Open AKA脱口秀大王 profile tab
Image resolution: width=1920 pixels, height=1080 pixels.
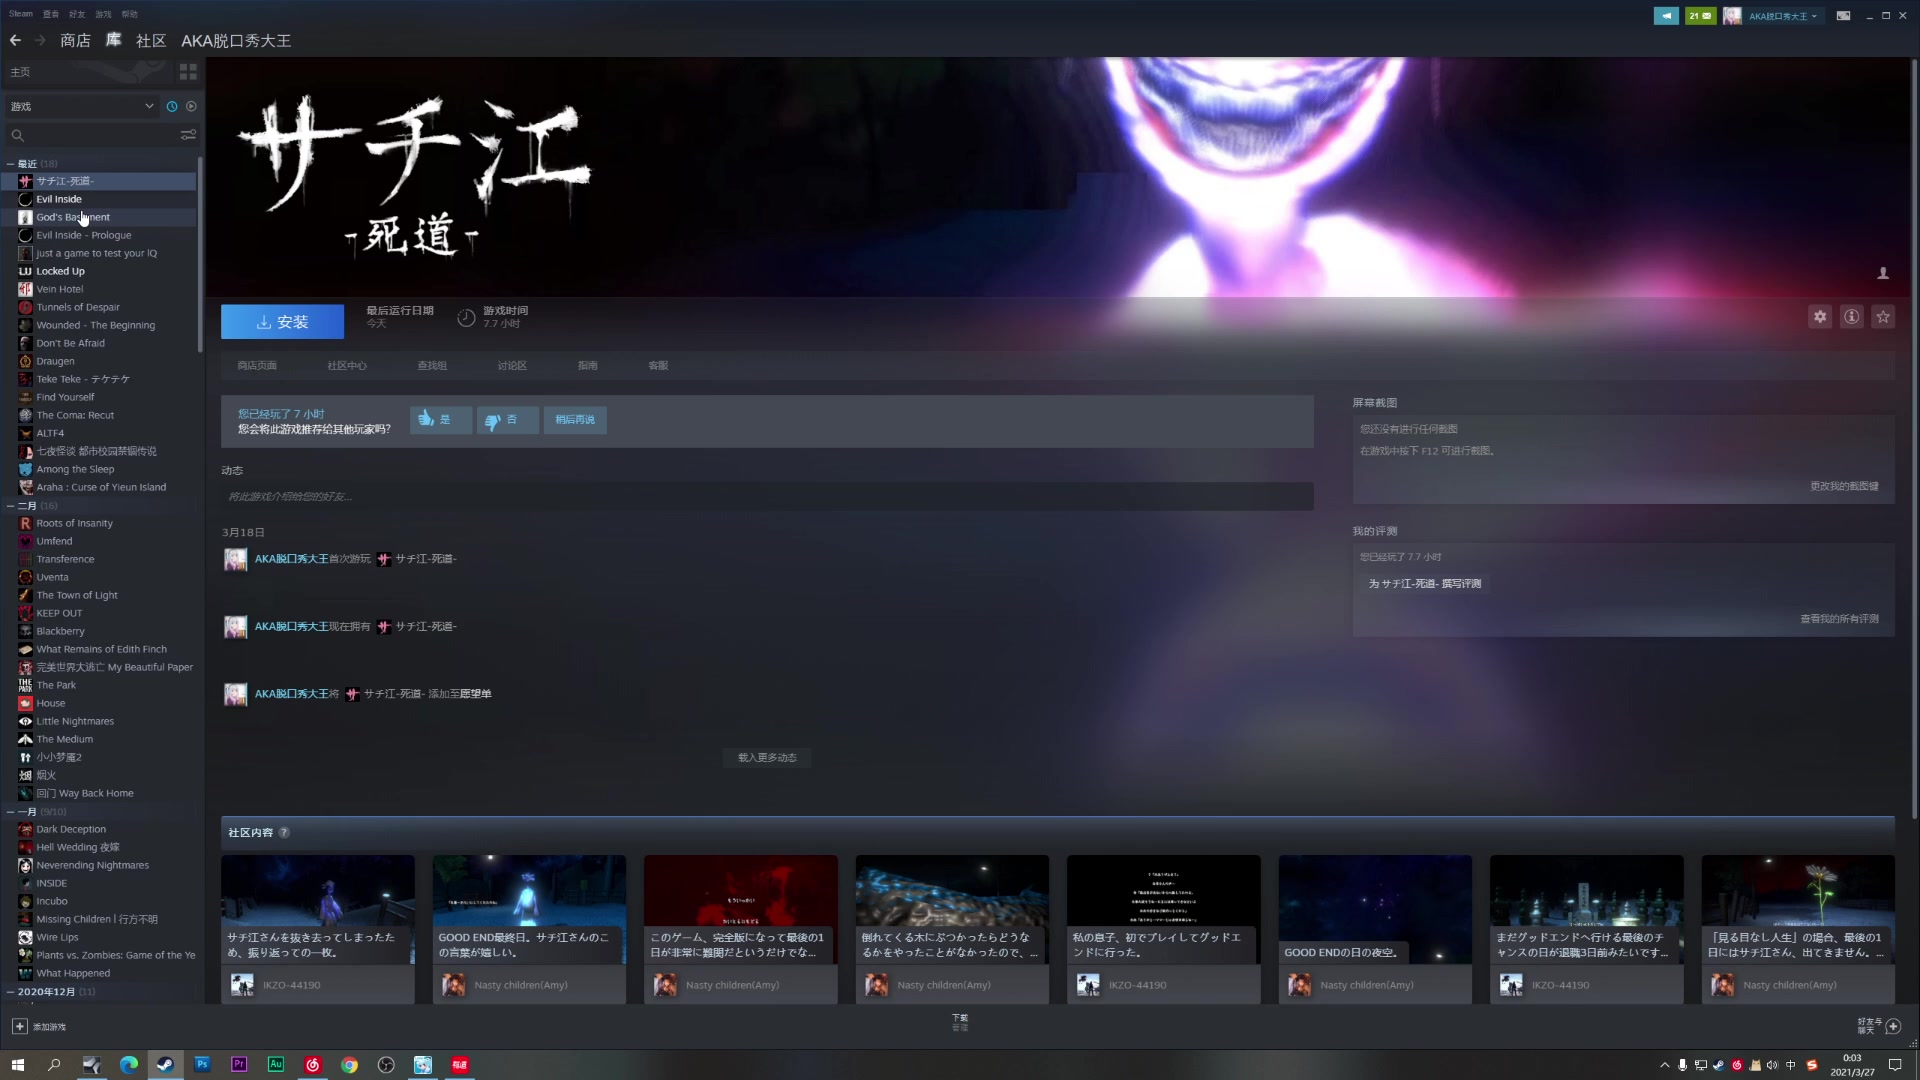pos(236,41)
